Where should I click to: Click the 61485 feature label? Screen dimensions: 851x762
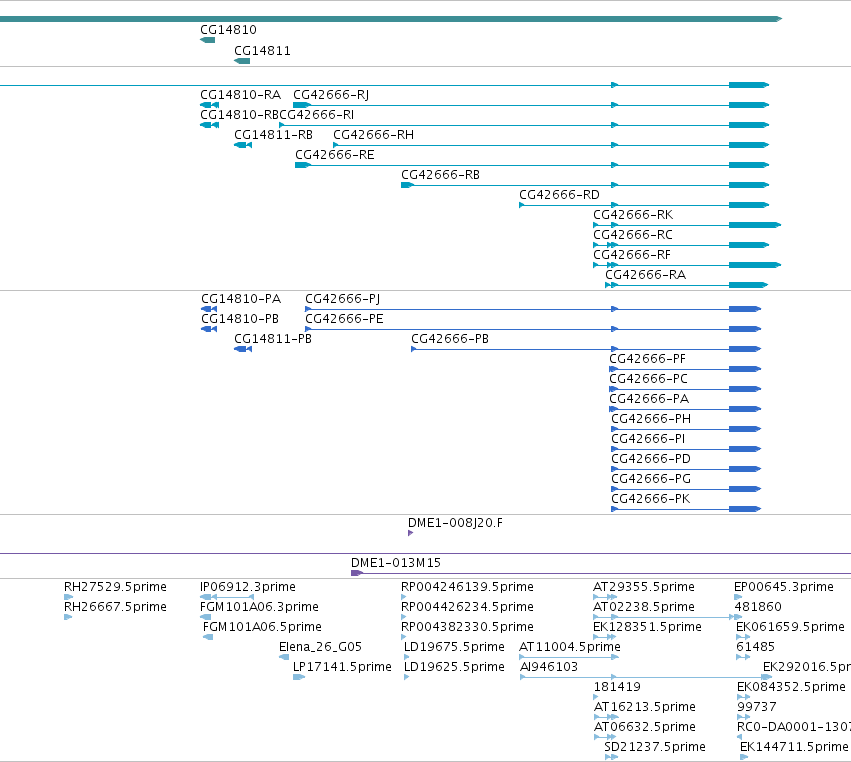pyautogui.click(x=755, y=647)
